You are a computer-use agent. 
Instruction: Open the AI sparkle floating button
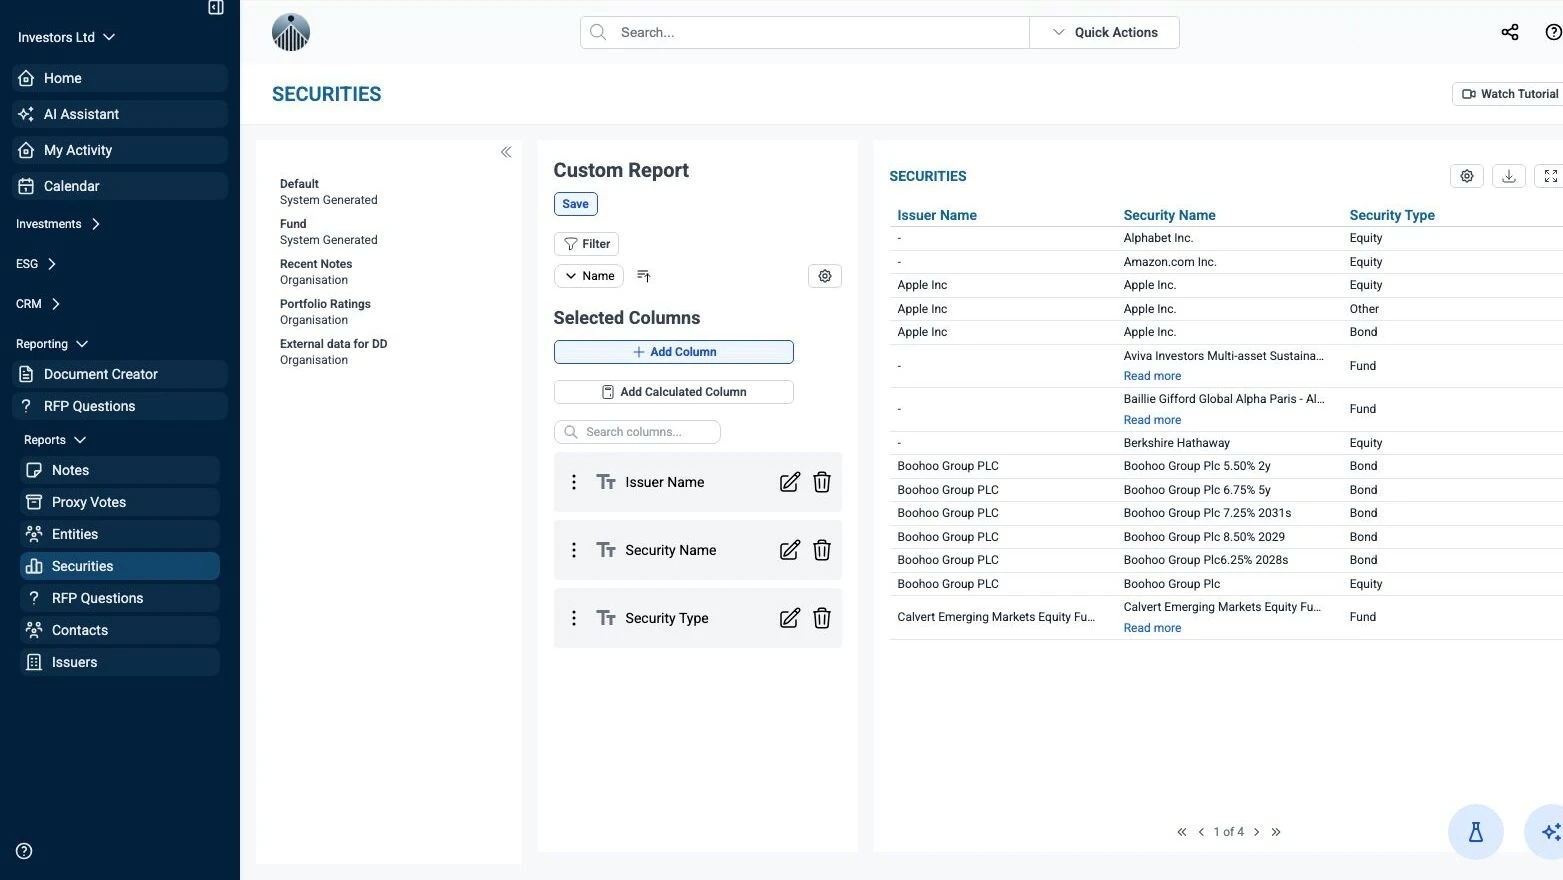(1548, 832)
